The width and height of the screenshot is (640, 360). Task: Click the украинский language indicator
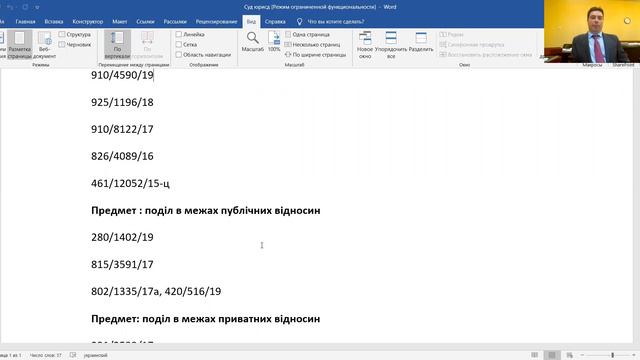[96, 355]
